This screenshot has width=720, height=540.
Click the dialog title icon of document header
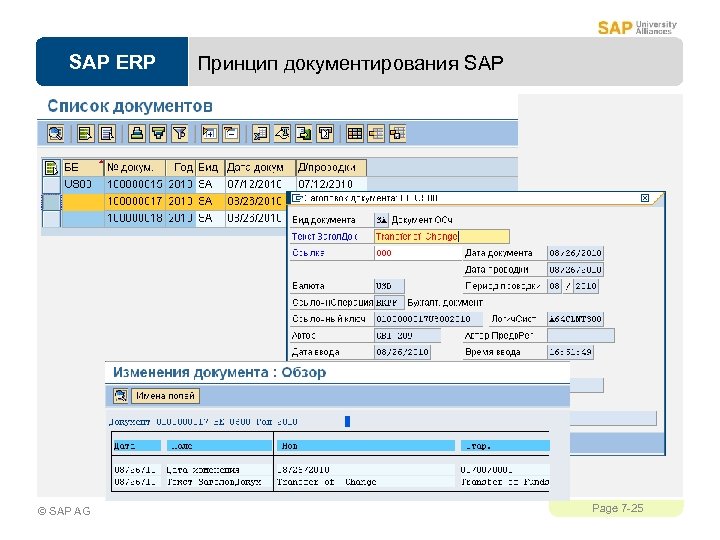tap(298, 198)
